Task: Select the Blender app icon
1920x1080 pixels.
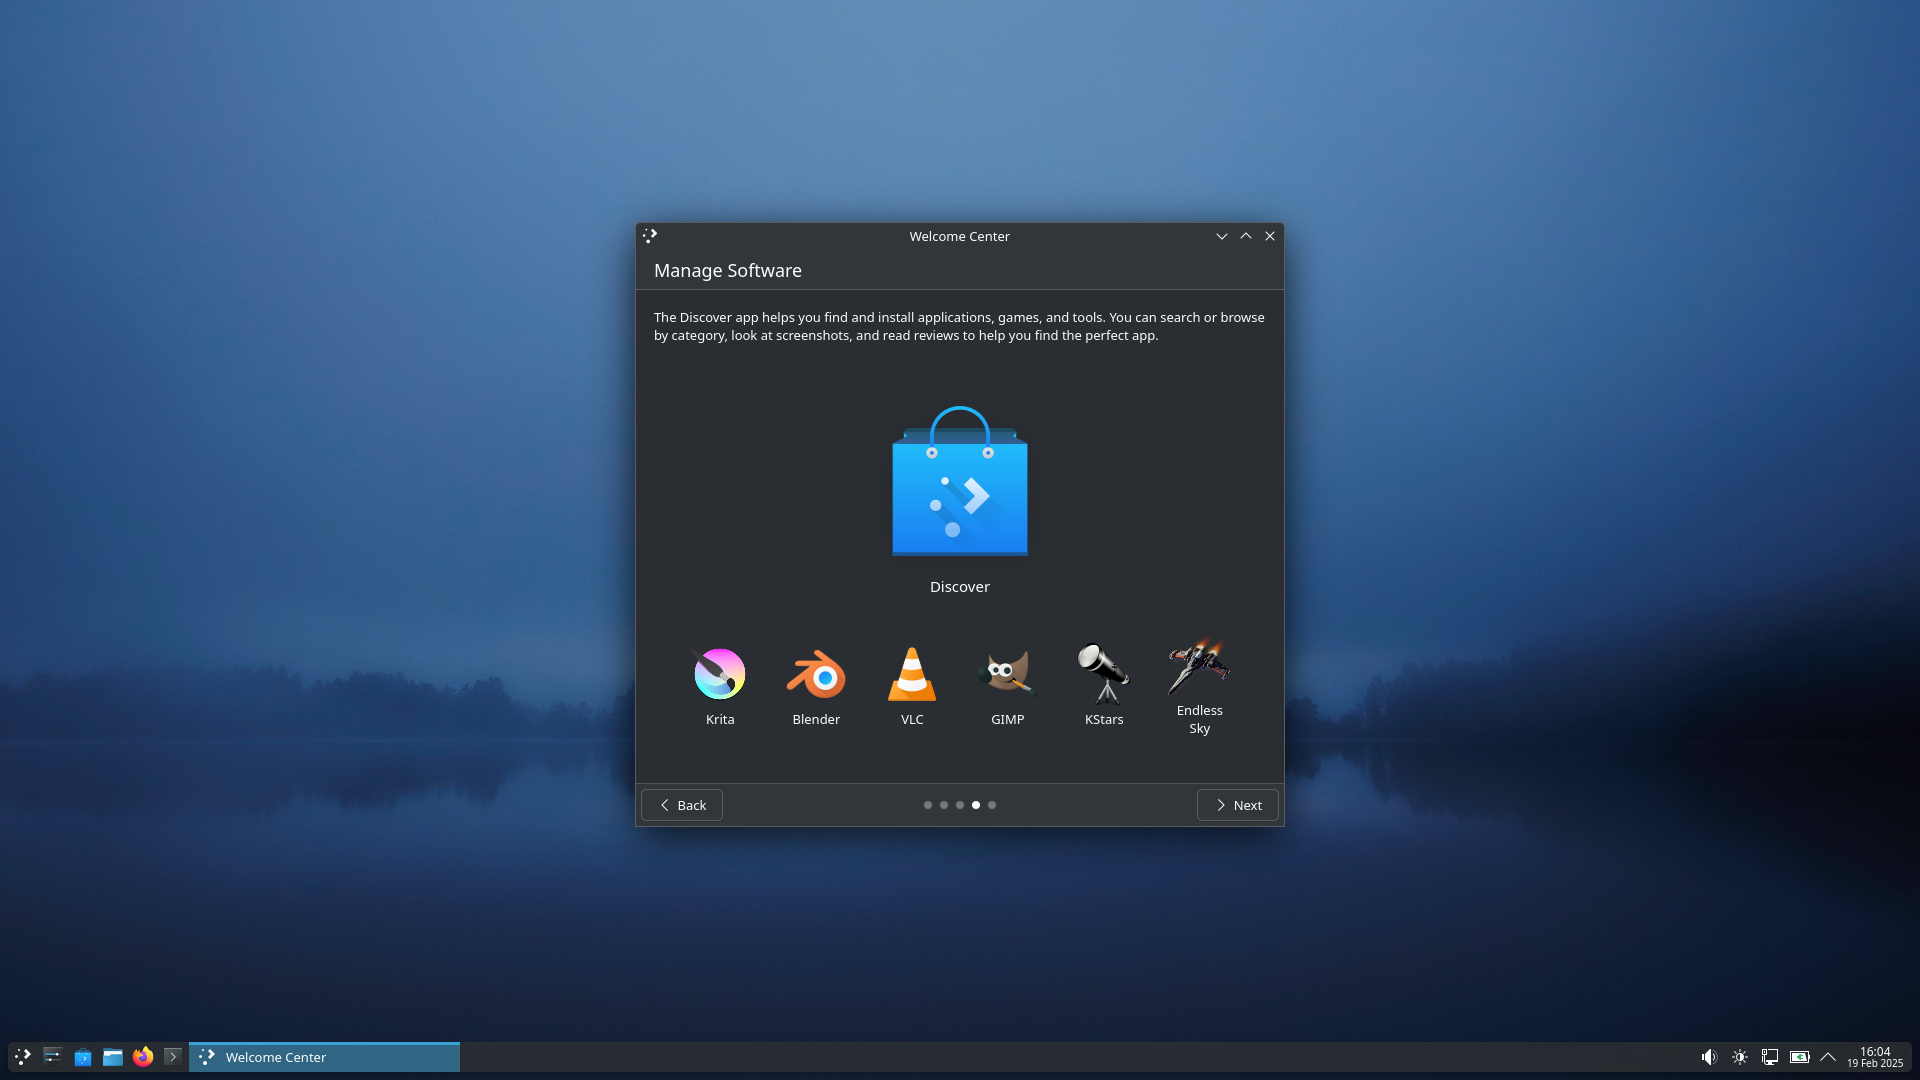Action: [816, 673]
